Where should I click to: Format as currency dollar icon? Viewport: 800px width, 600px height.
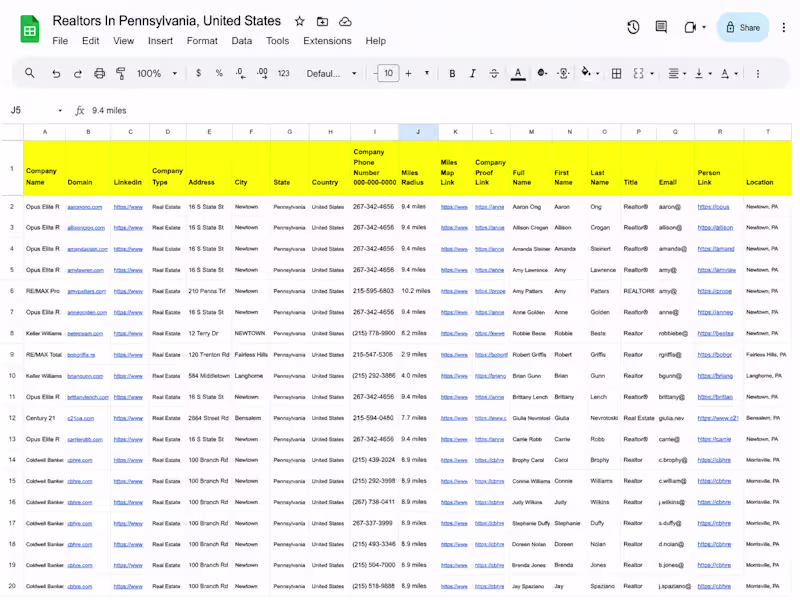[x=198, y=73]
